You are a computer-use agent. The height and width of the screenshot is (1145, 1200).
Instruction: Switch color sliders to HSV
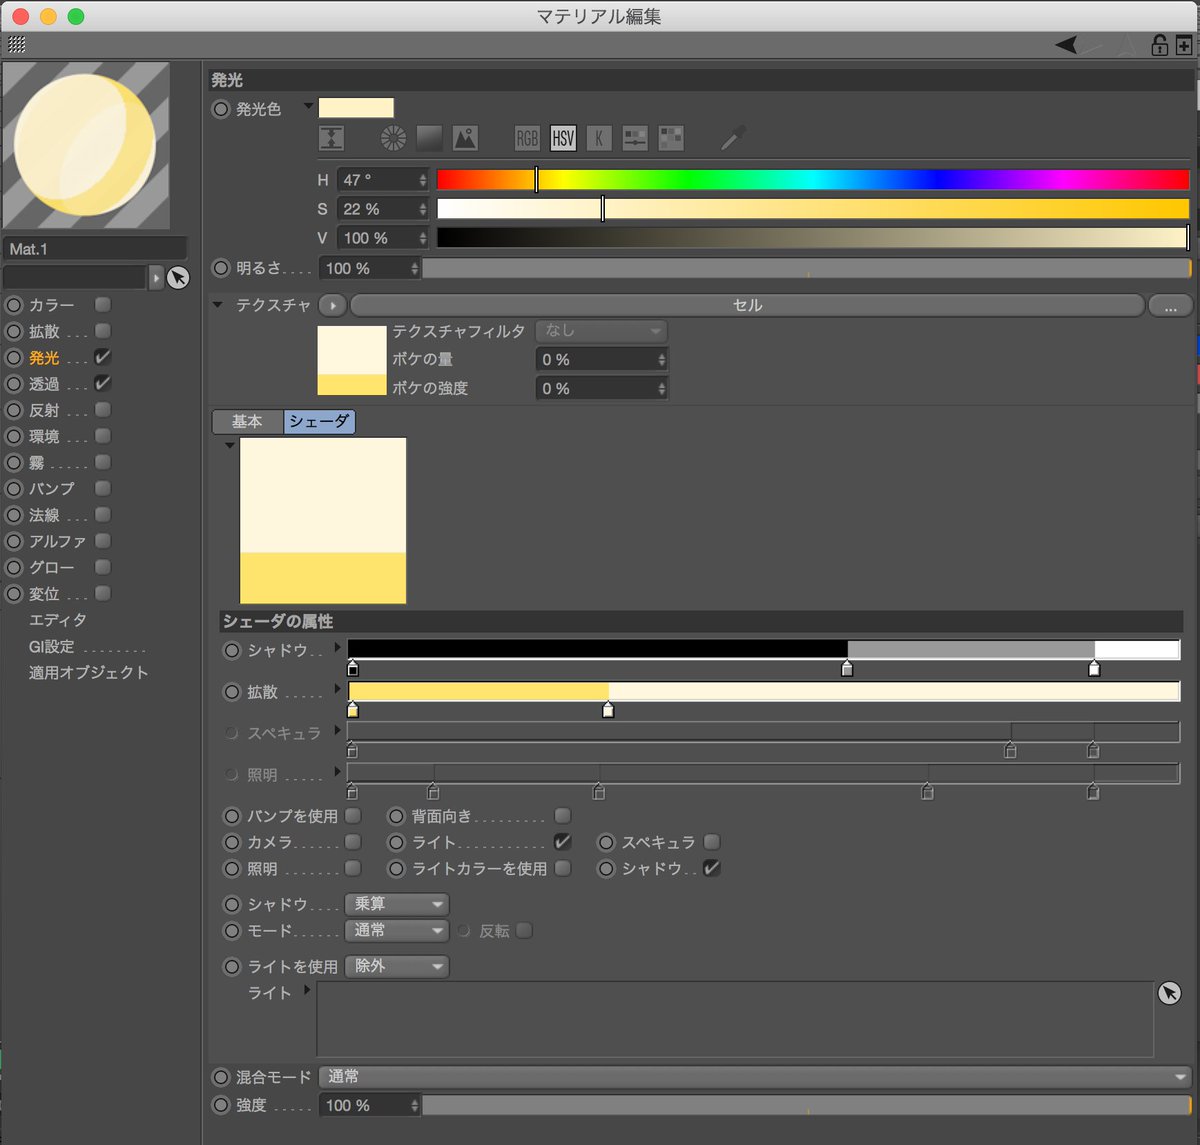pyautogui.click(x=563, y=138)
